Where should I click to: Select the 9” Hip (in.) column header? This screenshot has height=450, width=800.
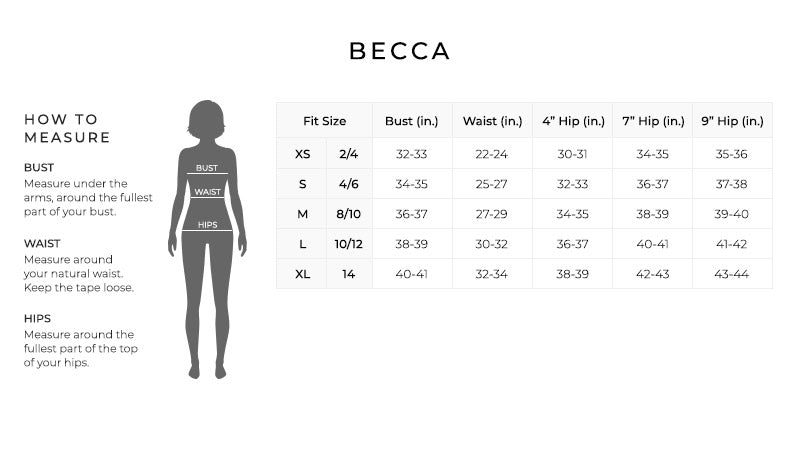(x=733, y=121)
